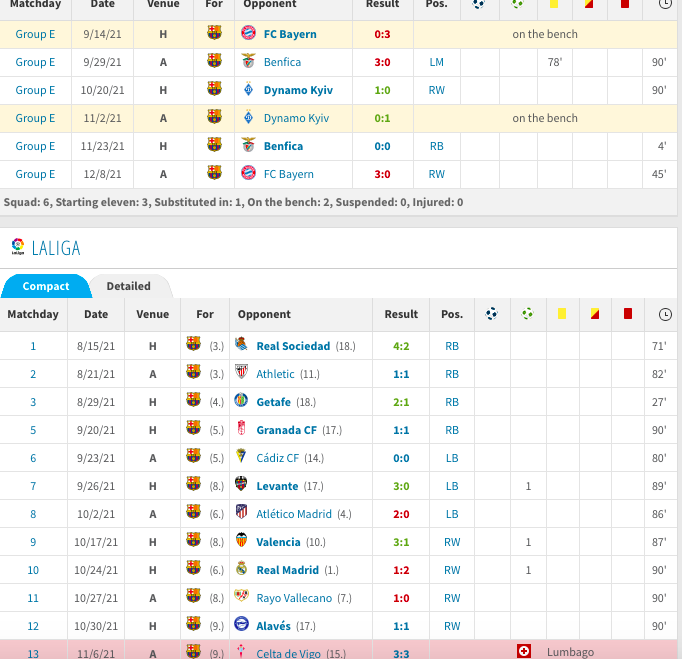
Task: Open Atlético Madrid opponent link
Action: (294, 514)
